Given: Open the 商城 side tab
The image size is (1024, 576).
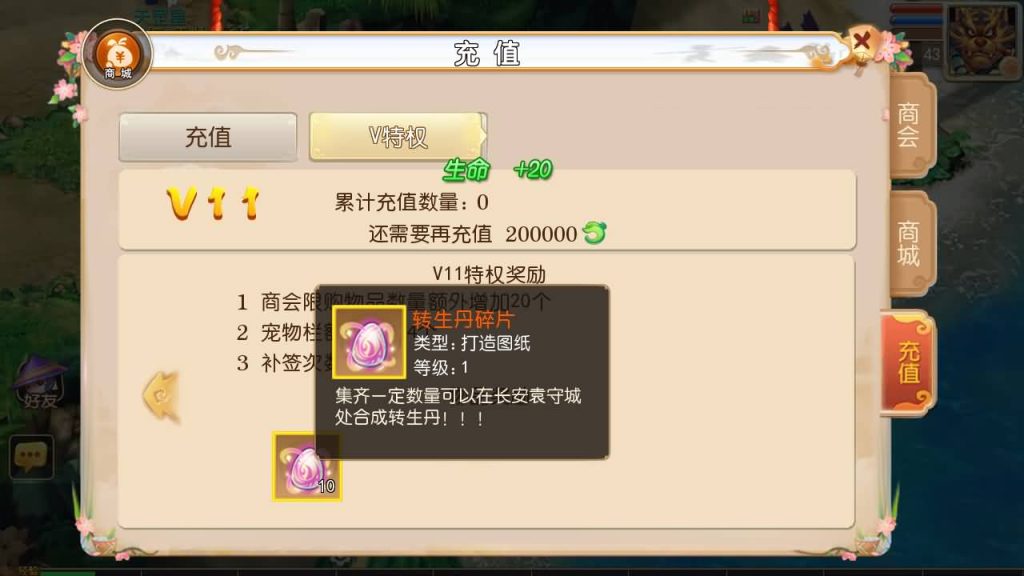Looking at the screenshot, I should click(x=910, y=243).
